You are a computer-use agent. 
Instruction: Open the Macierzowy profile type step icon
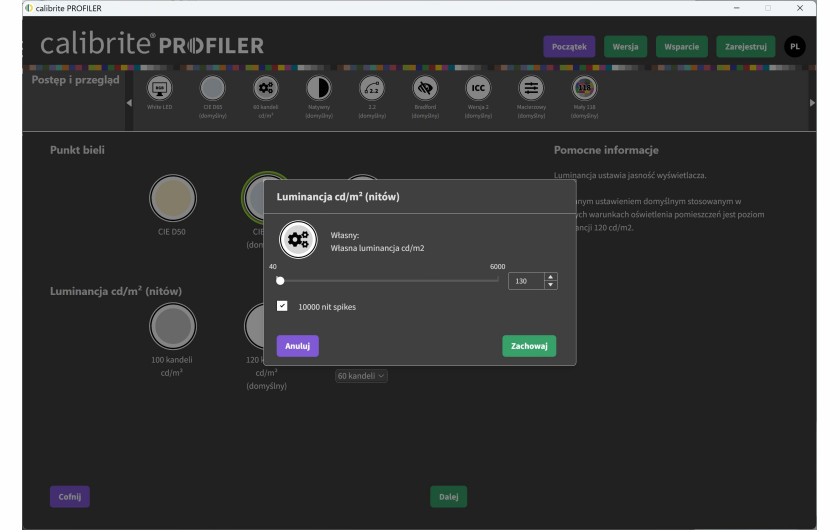[531, 88]
